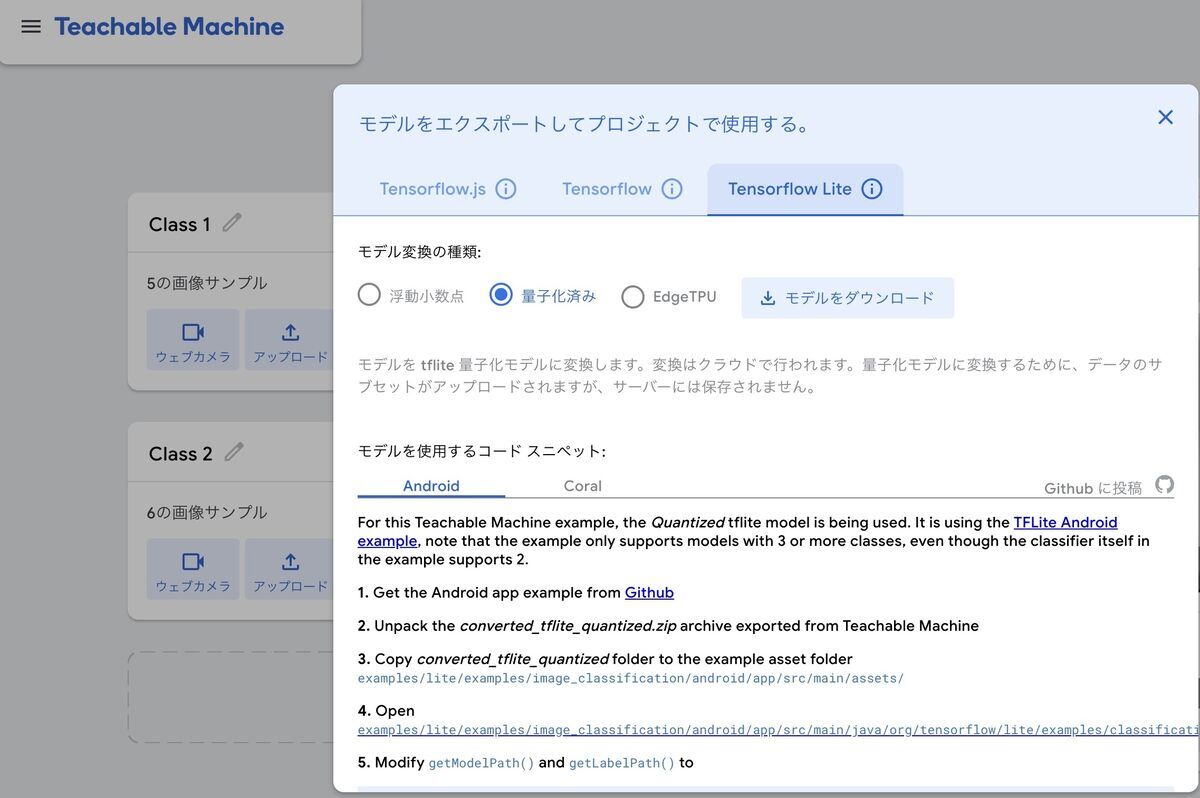Click Class 1 ウェブカメラ button

pyautogui.click(x=193, y=340)
